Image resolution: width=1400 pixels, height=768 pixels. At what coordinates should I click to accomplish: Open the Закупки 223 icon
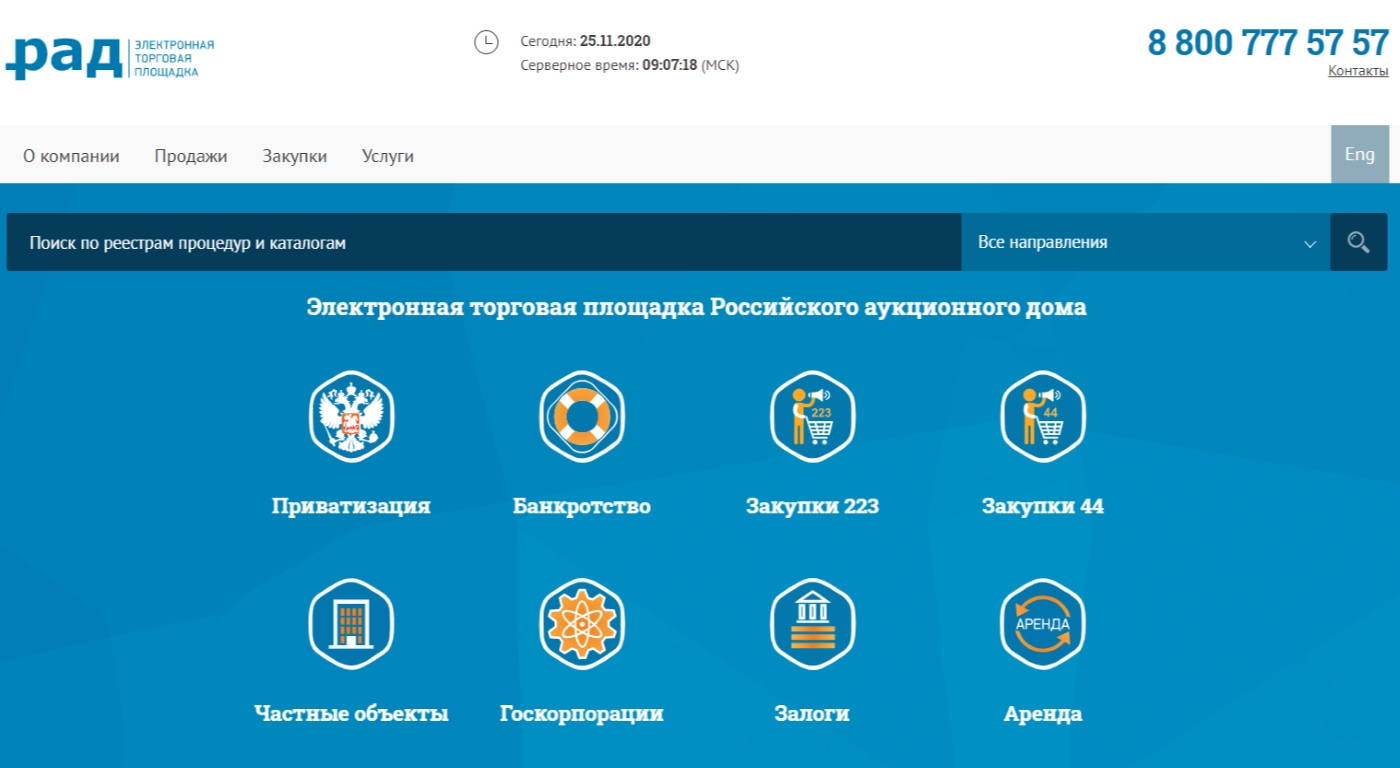coord(812,414)
